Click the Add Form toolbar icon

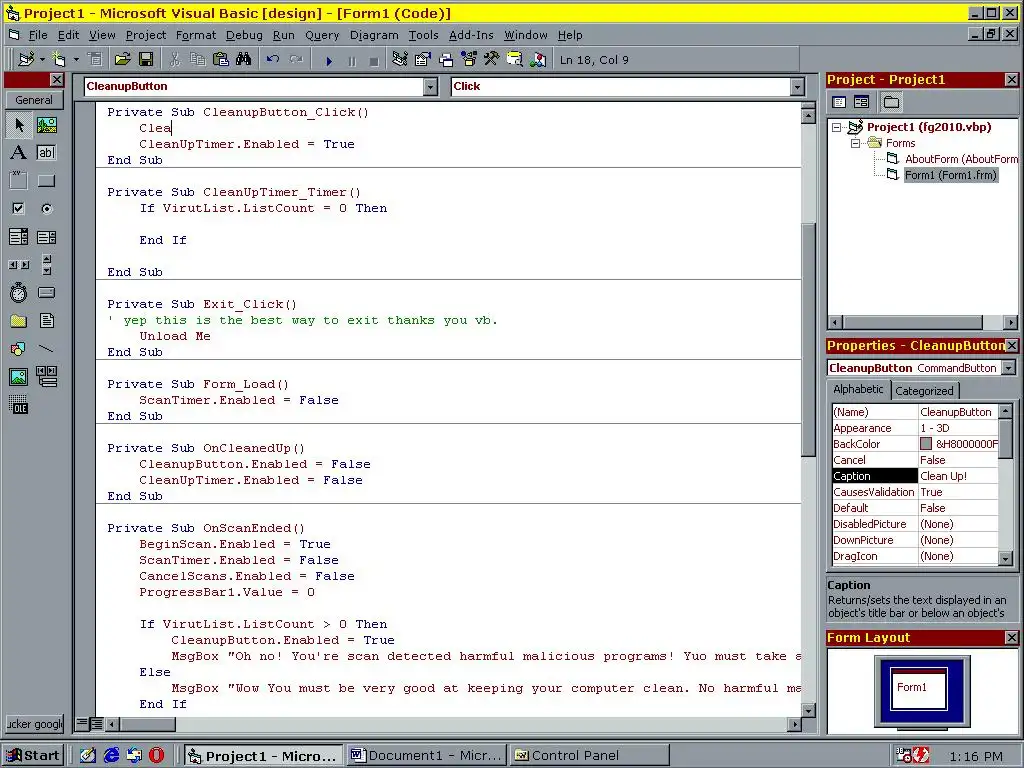click(x=59, y=59)
